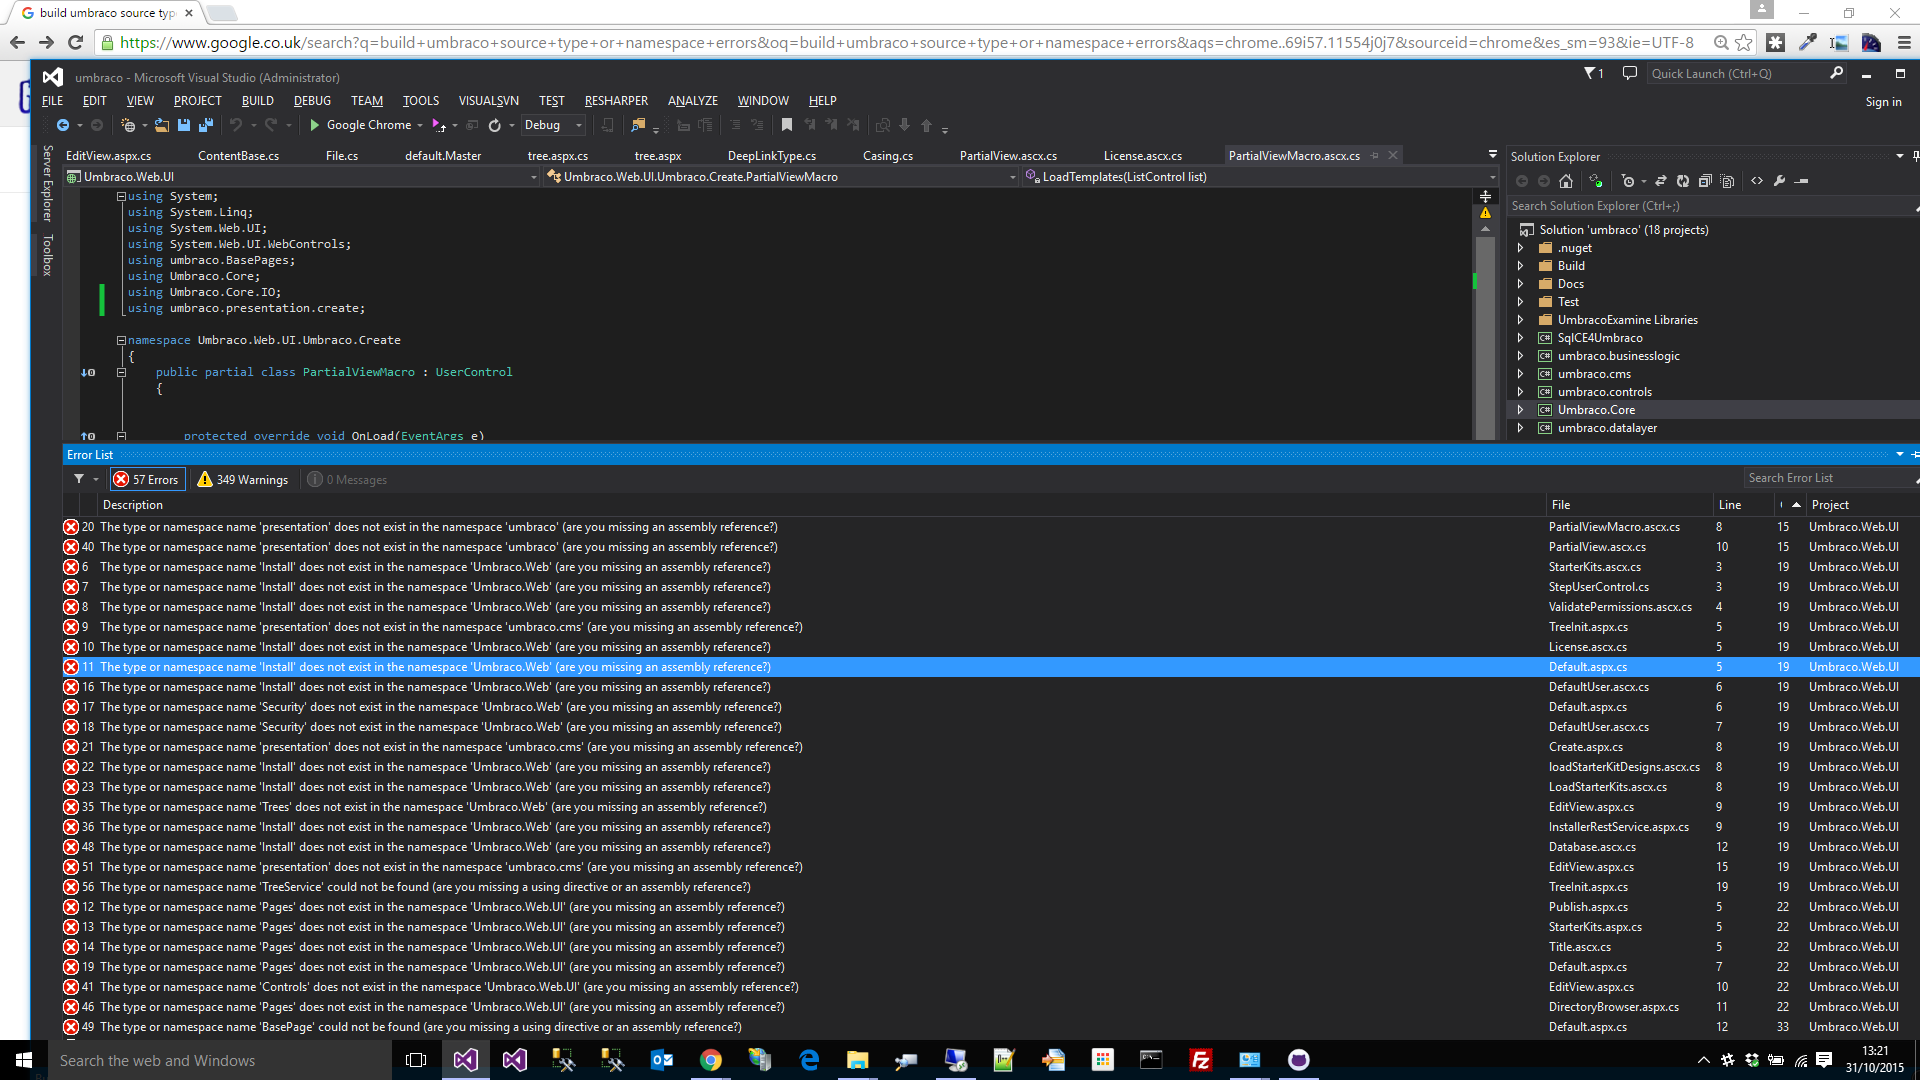The width and height of the screenshot is (1920, 1080).
Task: Click the Save All icon
Action: [x=206, y=126]
